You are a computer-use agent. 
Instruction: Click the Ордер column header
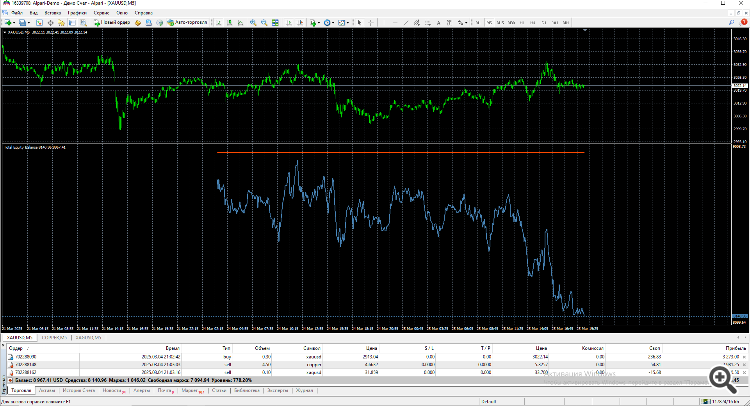pyautogui.click(x=16, y=348)
